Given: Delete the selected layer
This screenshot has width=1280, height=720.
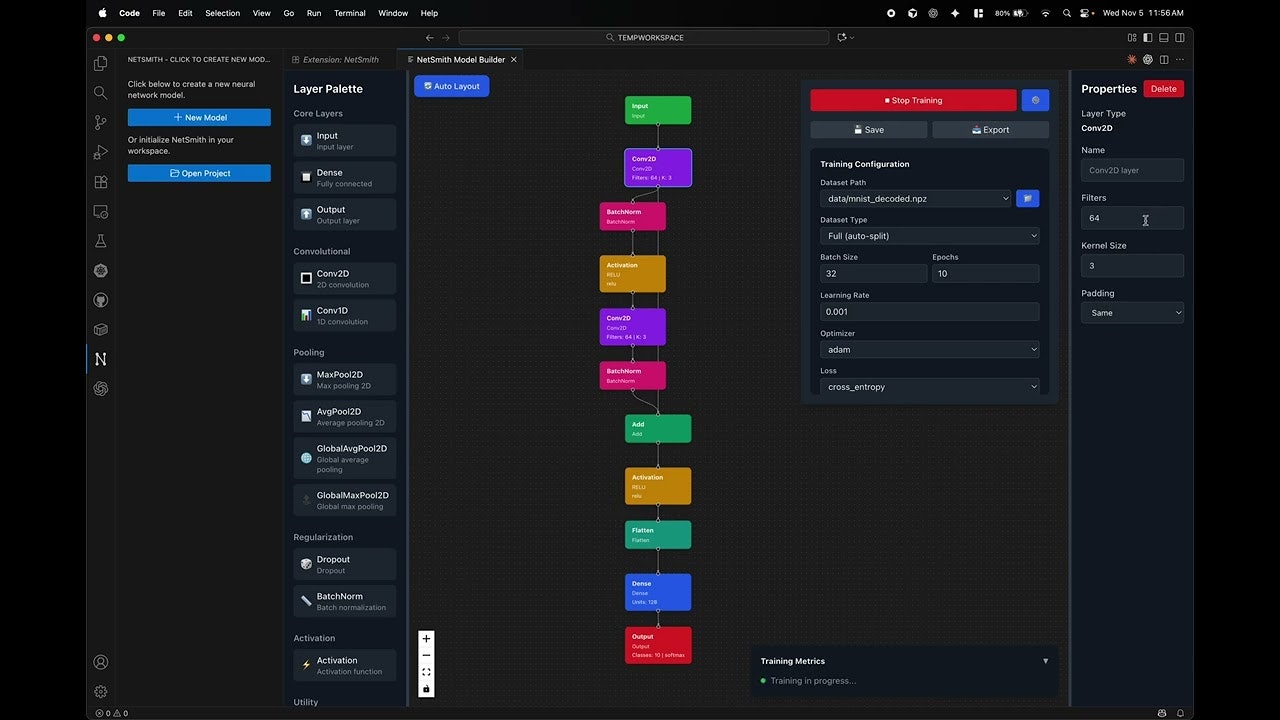Looking at the screenshot, I should [x=1164, y=89].
